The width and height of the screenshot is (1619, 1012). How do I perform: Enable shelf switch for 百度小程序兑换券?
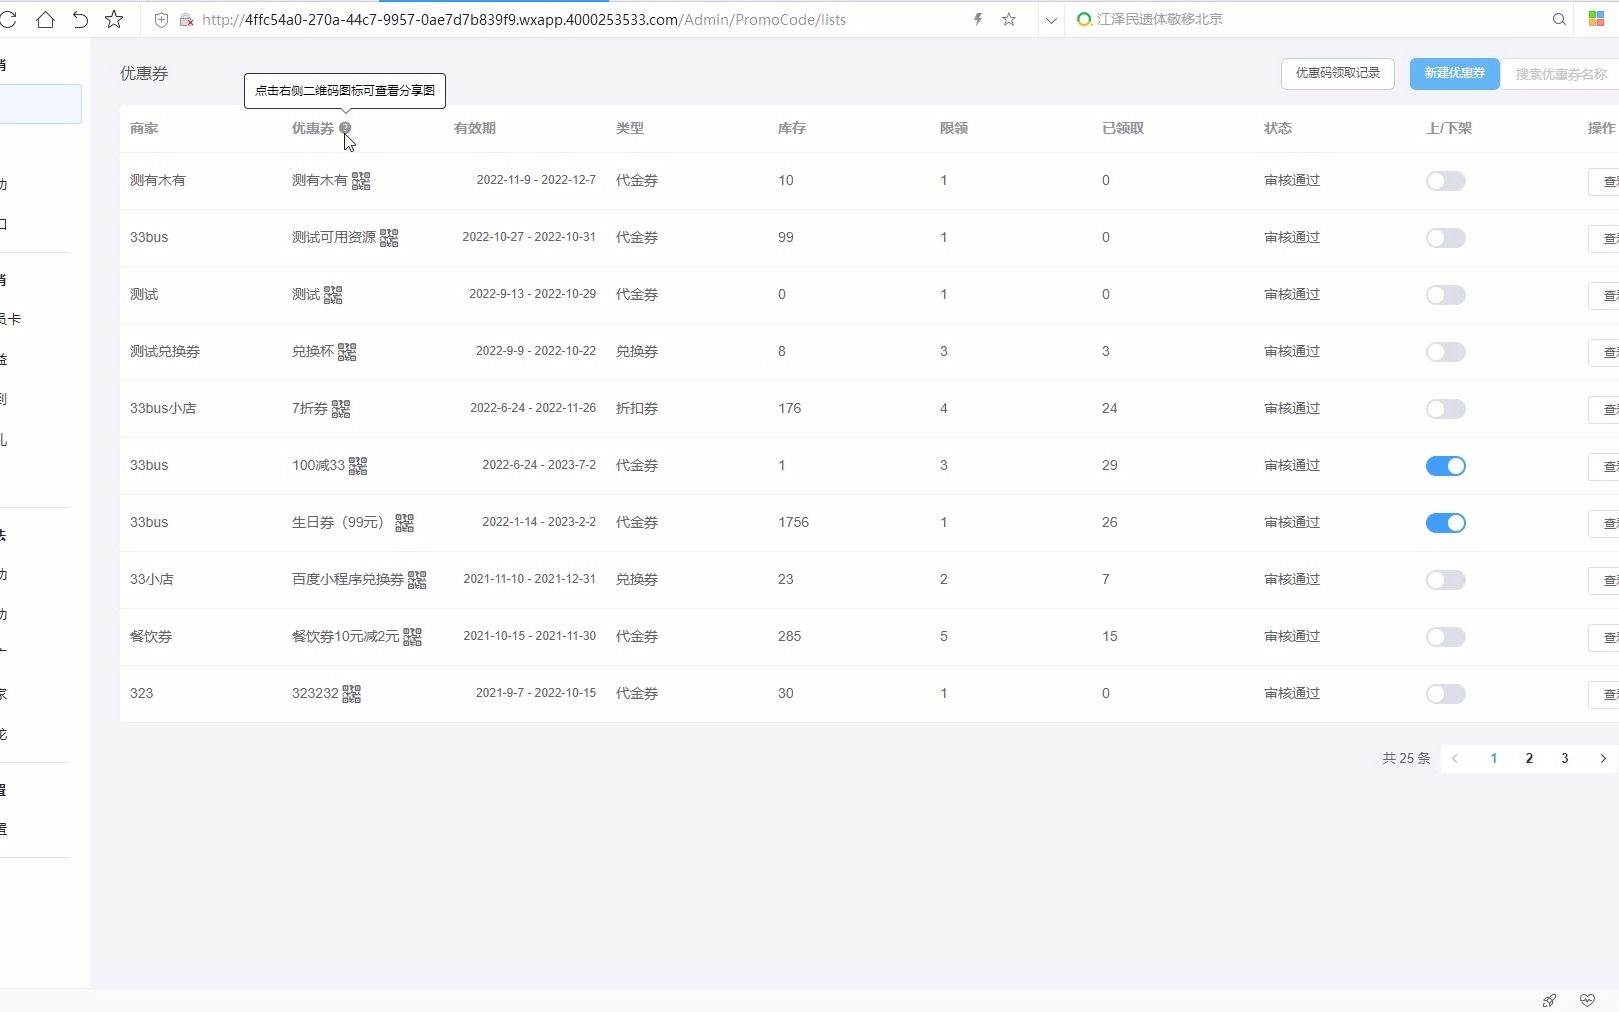click(1445, 580)
